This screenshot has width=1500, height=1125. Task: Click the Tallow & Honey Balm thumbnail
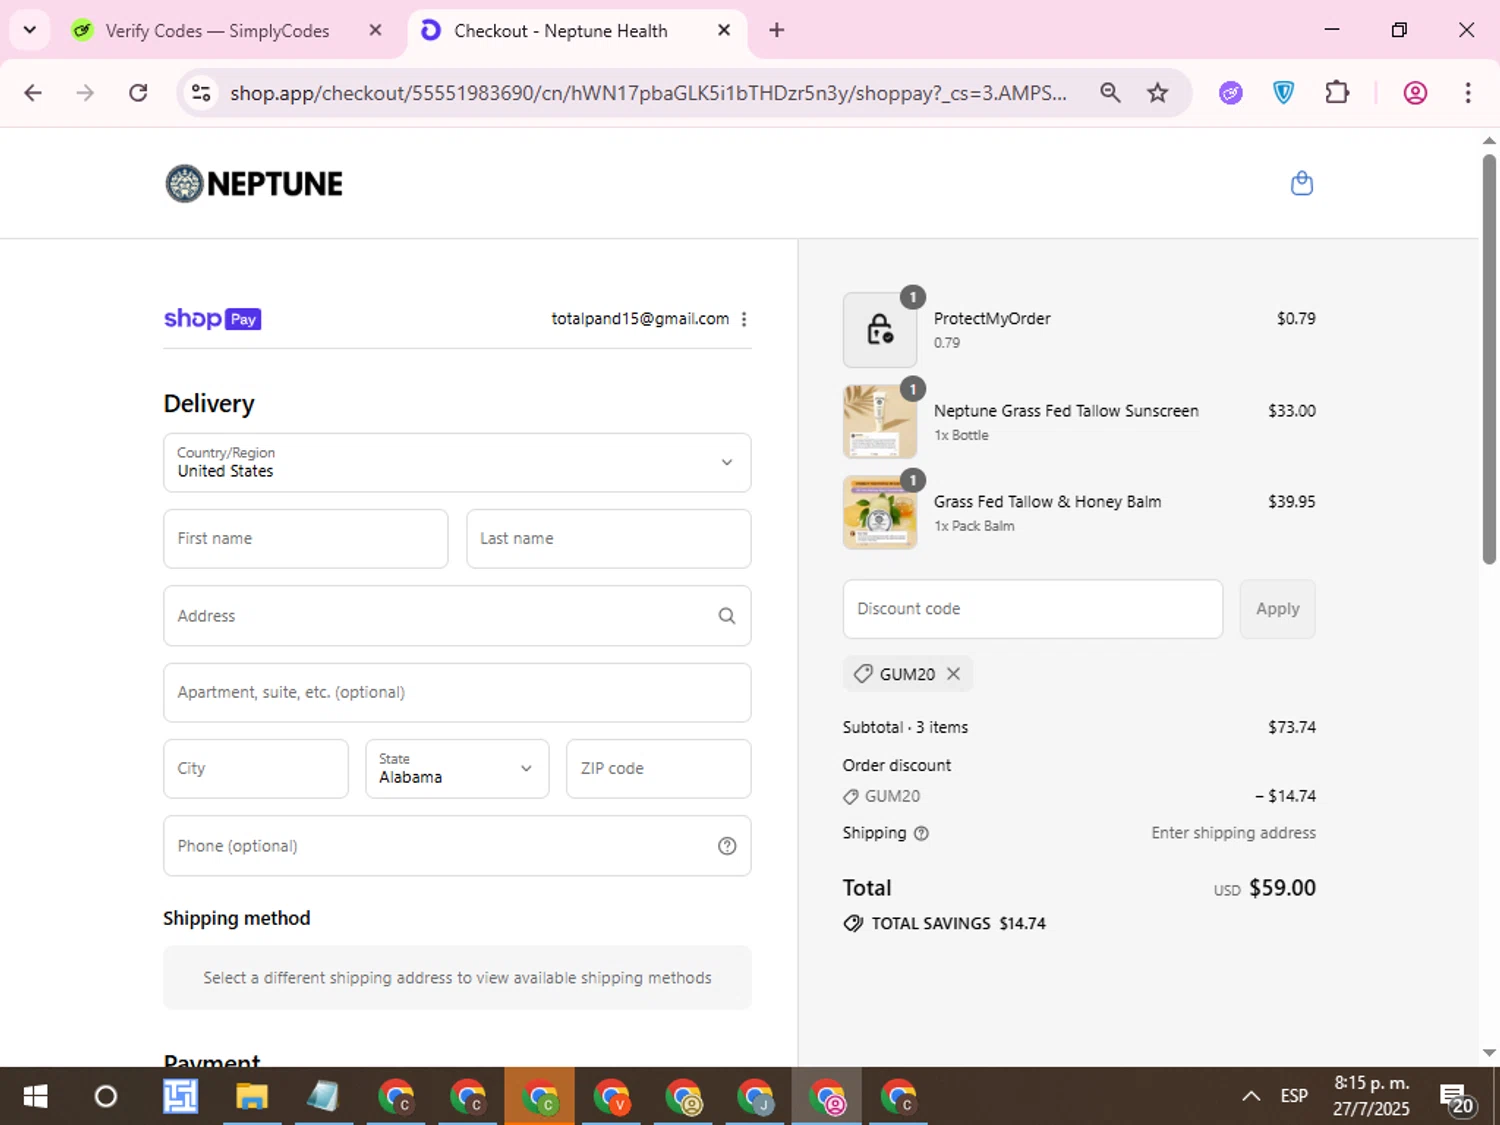(879, 512)
